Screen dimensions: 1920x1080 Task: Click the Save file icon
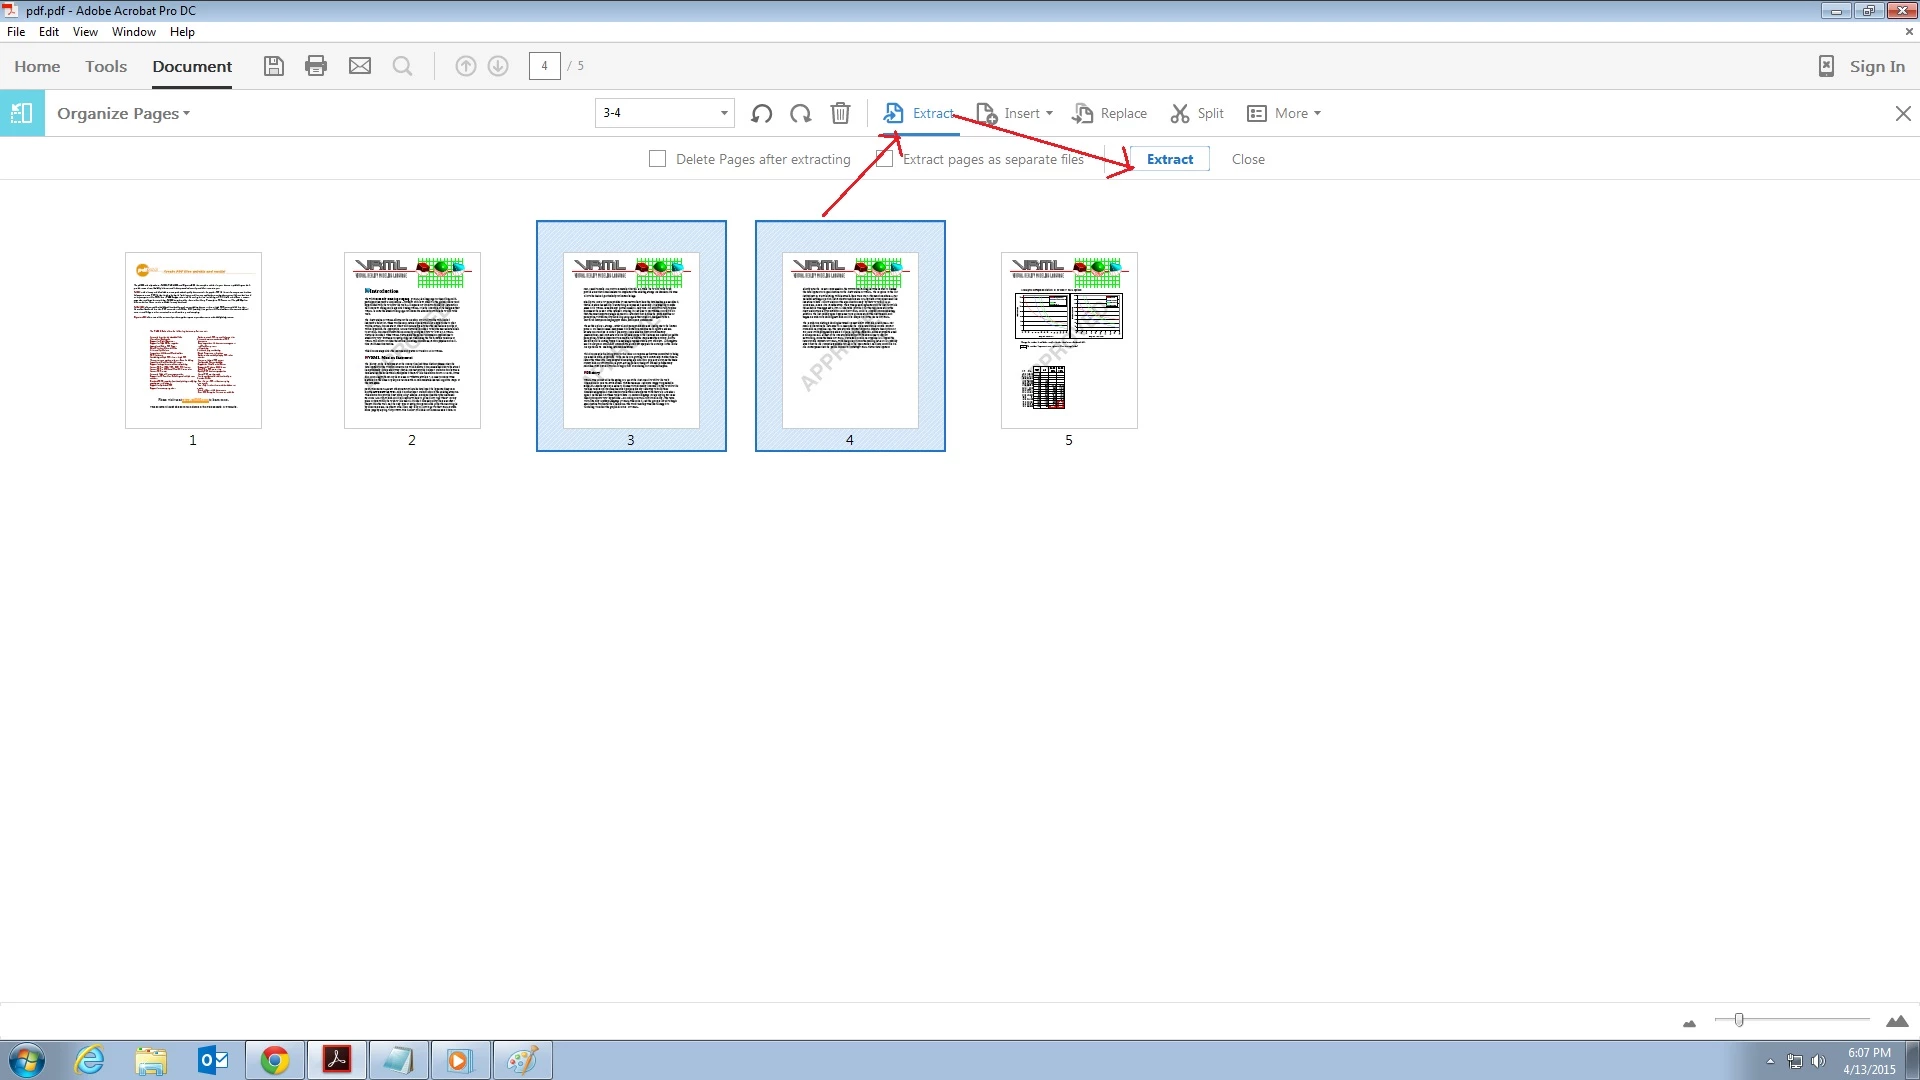point(273,66)
